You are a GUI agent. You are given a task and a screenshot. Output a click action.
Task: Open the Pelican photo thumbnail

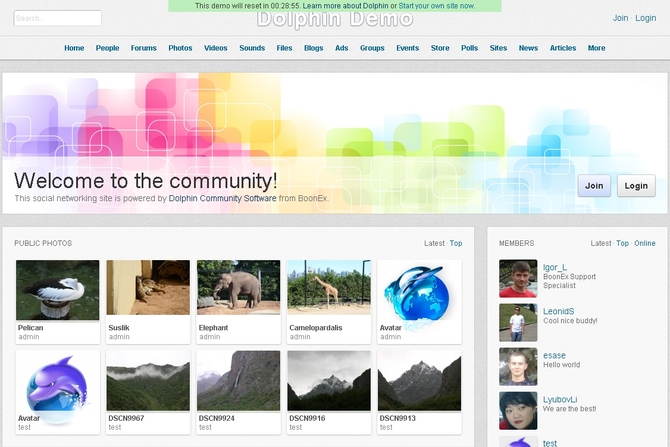[58, 290]
